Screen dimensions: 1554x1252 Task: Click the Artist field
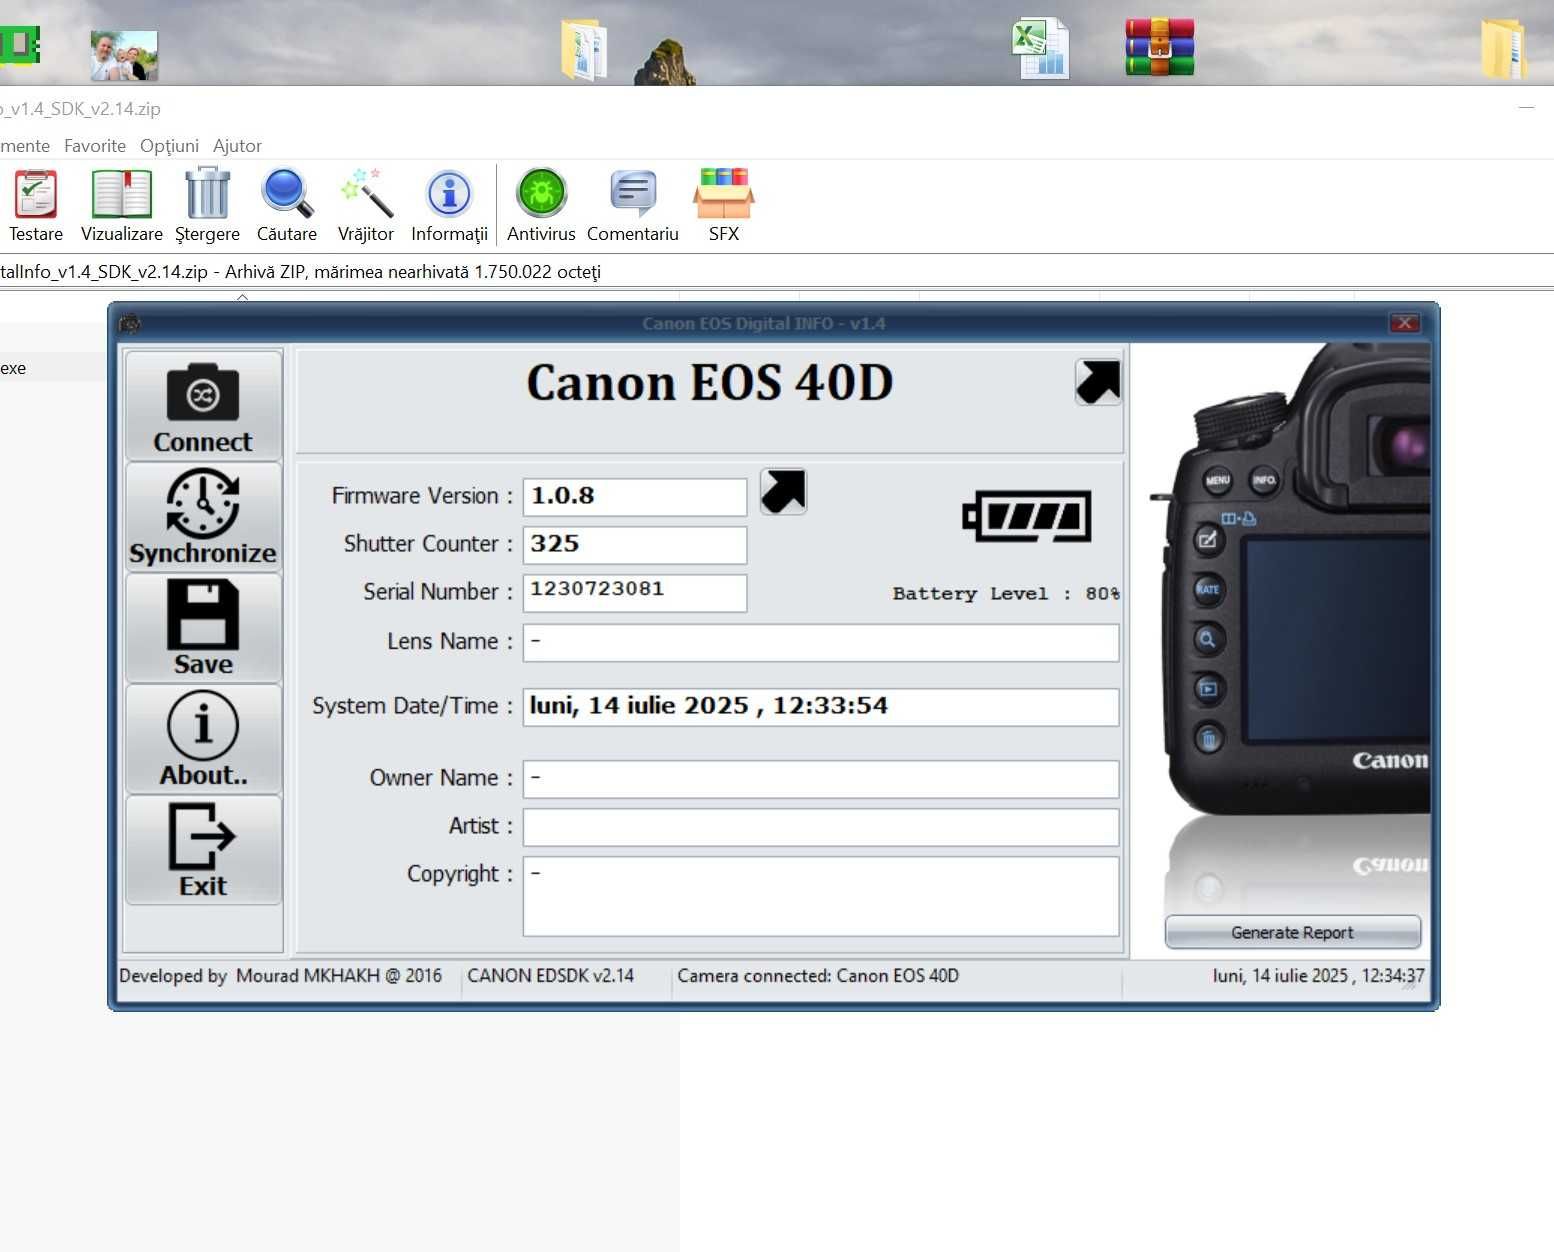click(x=821, y=827)
